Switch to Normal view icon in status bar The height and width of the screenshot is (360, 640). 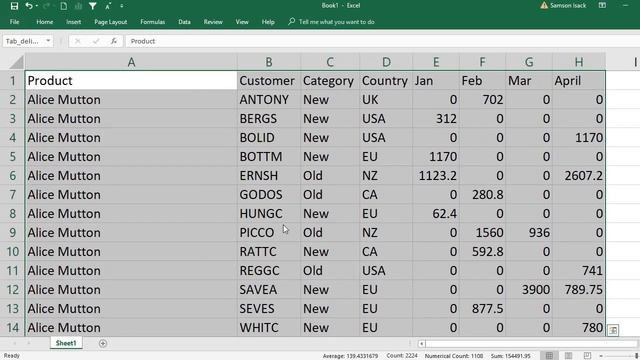click(x=549, y=356)
